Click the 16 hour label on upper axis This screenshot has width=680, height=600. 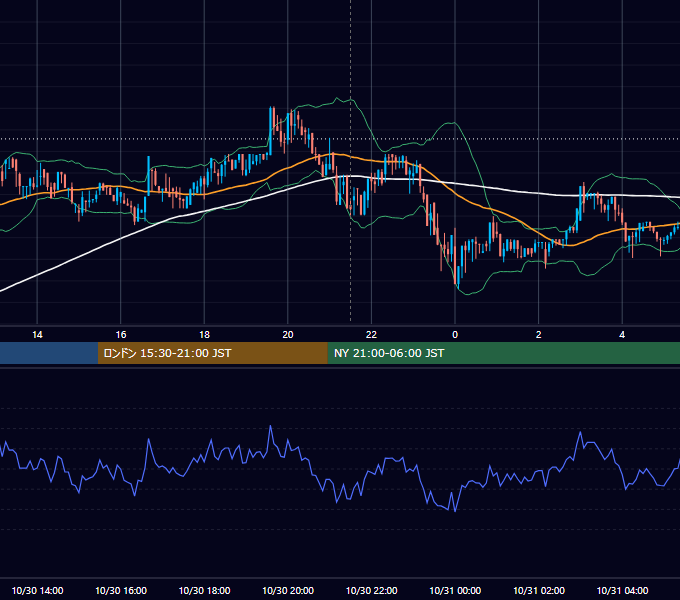pos(121,335)
